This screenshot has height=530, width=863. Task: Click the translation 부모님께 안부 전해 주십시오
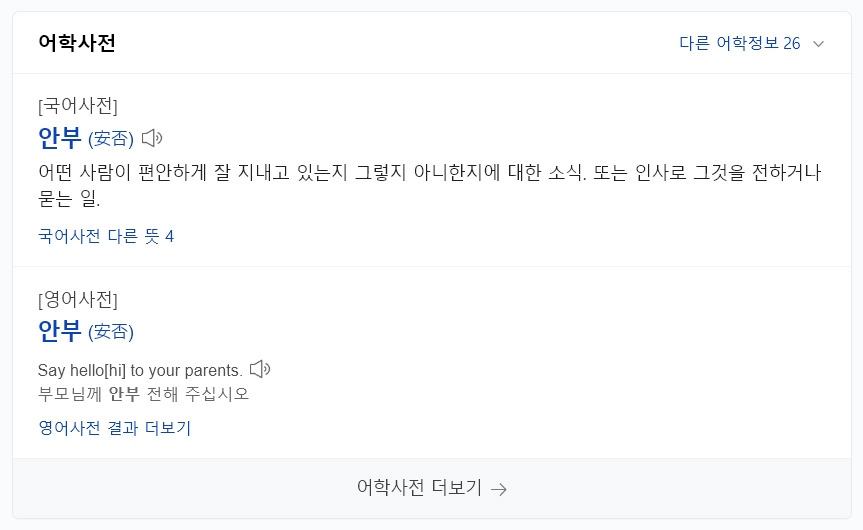[143, 393]
